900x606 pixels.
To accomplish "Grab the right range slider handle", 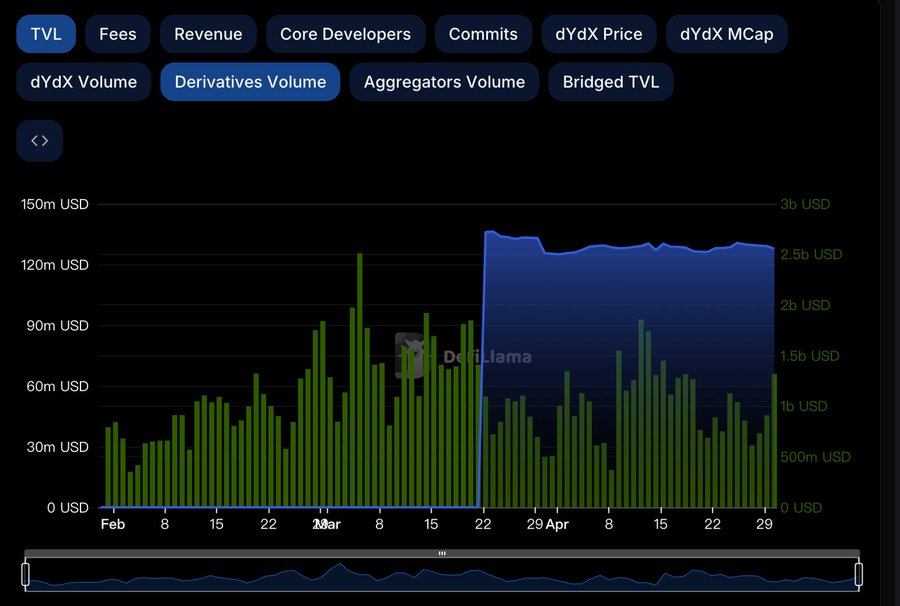I will coord(859,574).
